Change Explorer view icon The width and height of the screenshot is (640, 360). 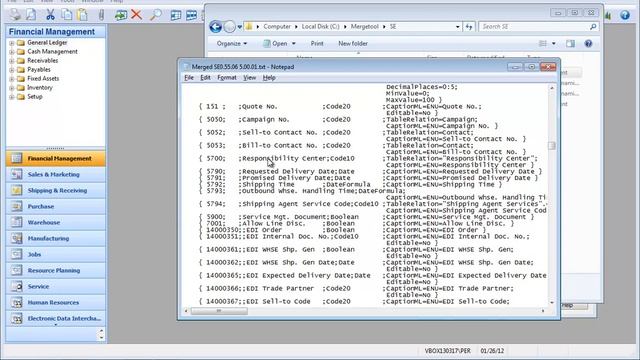(x=543, y=43)
